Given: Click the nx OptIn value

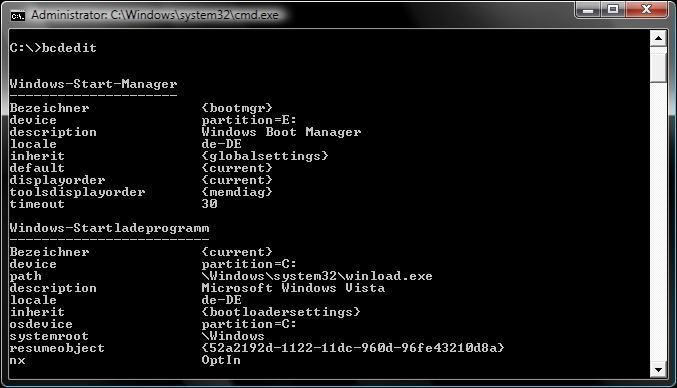Looking at the screenshot, I should point(221,360).
